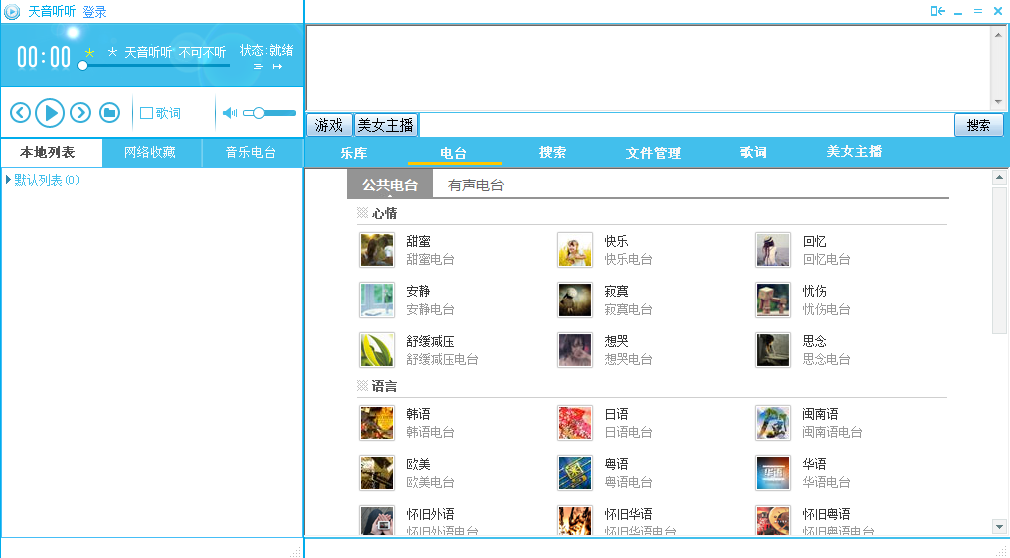Open the 快乐 station thumbnail
The image size is (1010, 558).
(575, 250)
